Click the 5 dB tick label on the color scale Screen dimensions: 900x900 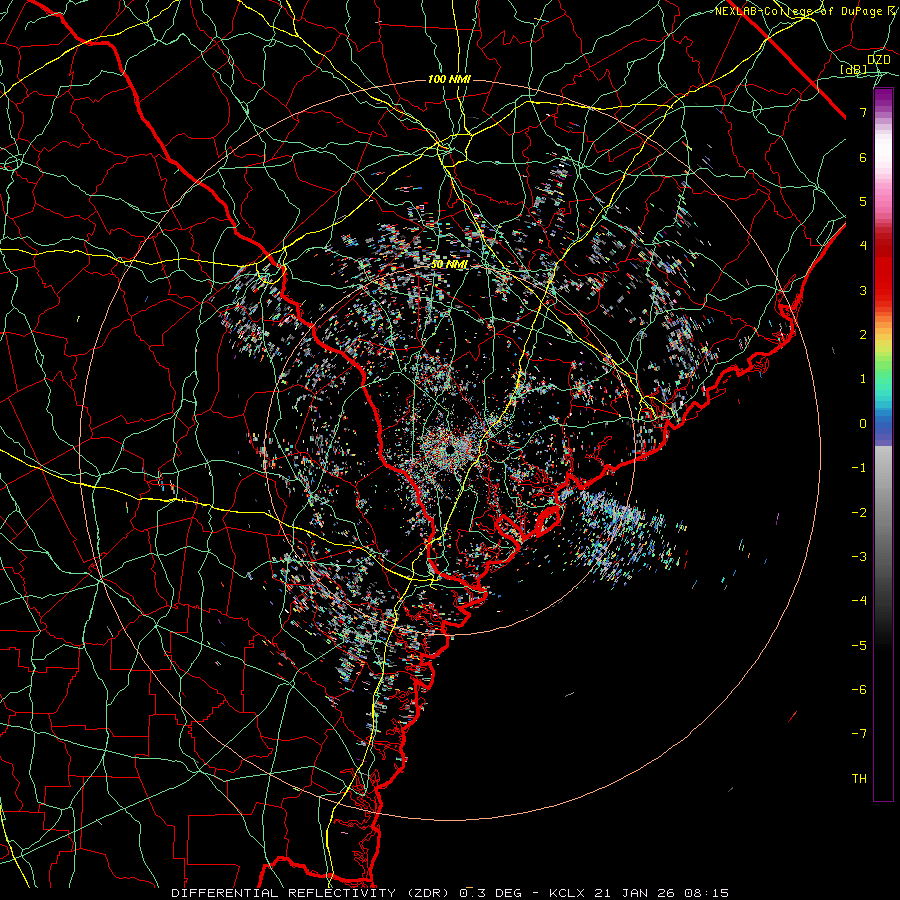point(863,201)
